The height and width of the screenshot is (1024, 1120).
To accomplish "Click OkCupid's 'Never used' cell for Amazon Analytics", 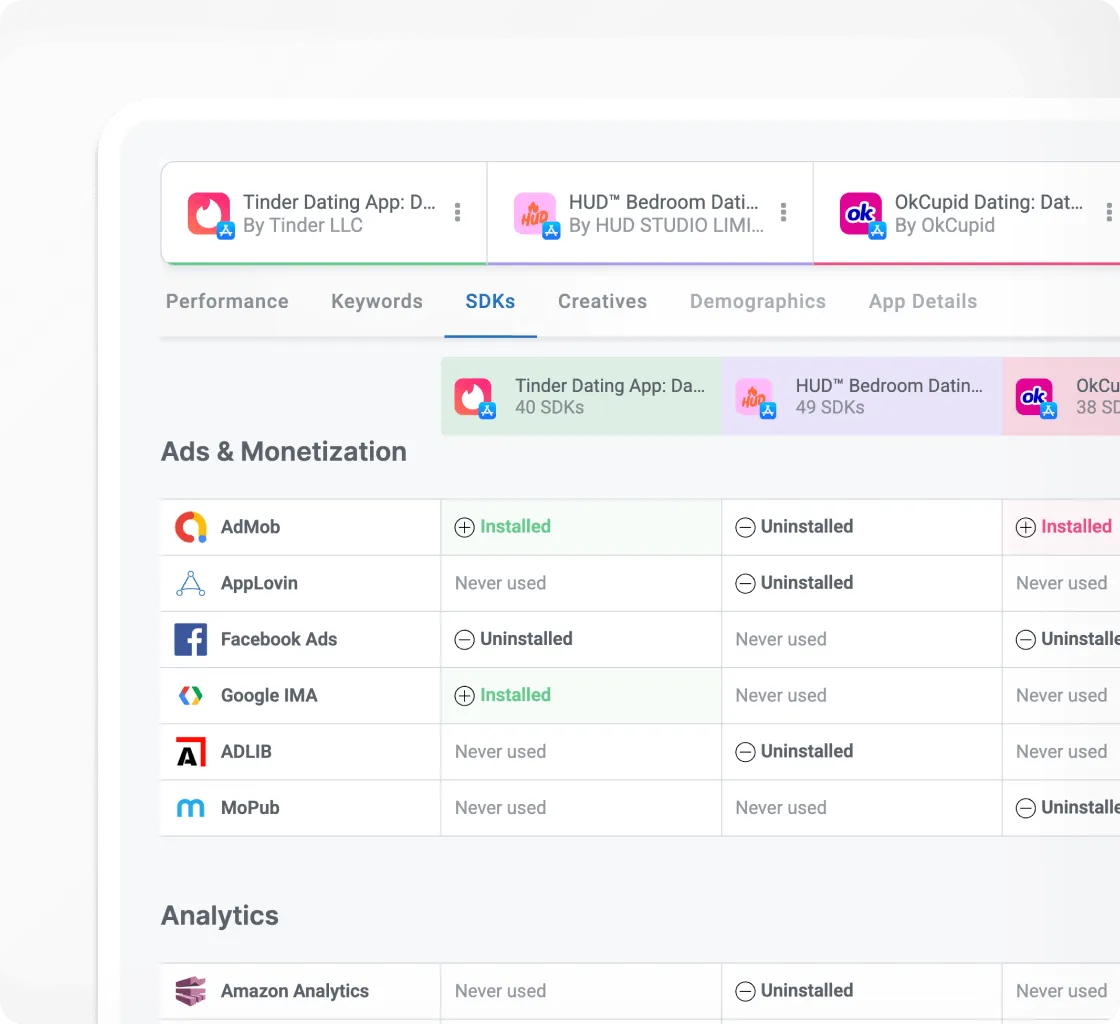I will pyautogui.click(x=1061, y=991).
